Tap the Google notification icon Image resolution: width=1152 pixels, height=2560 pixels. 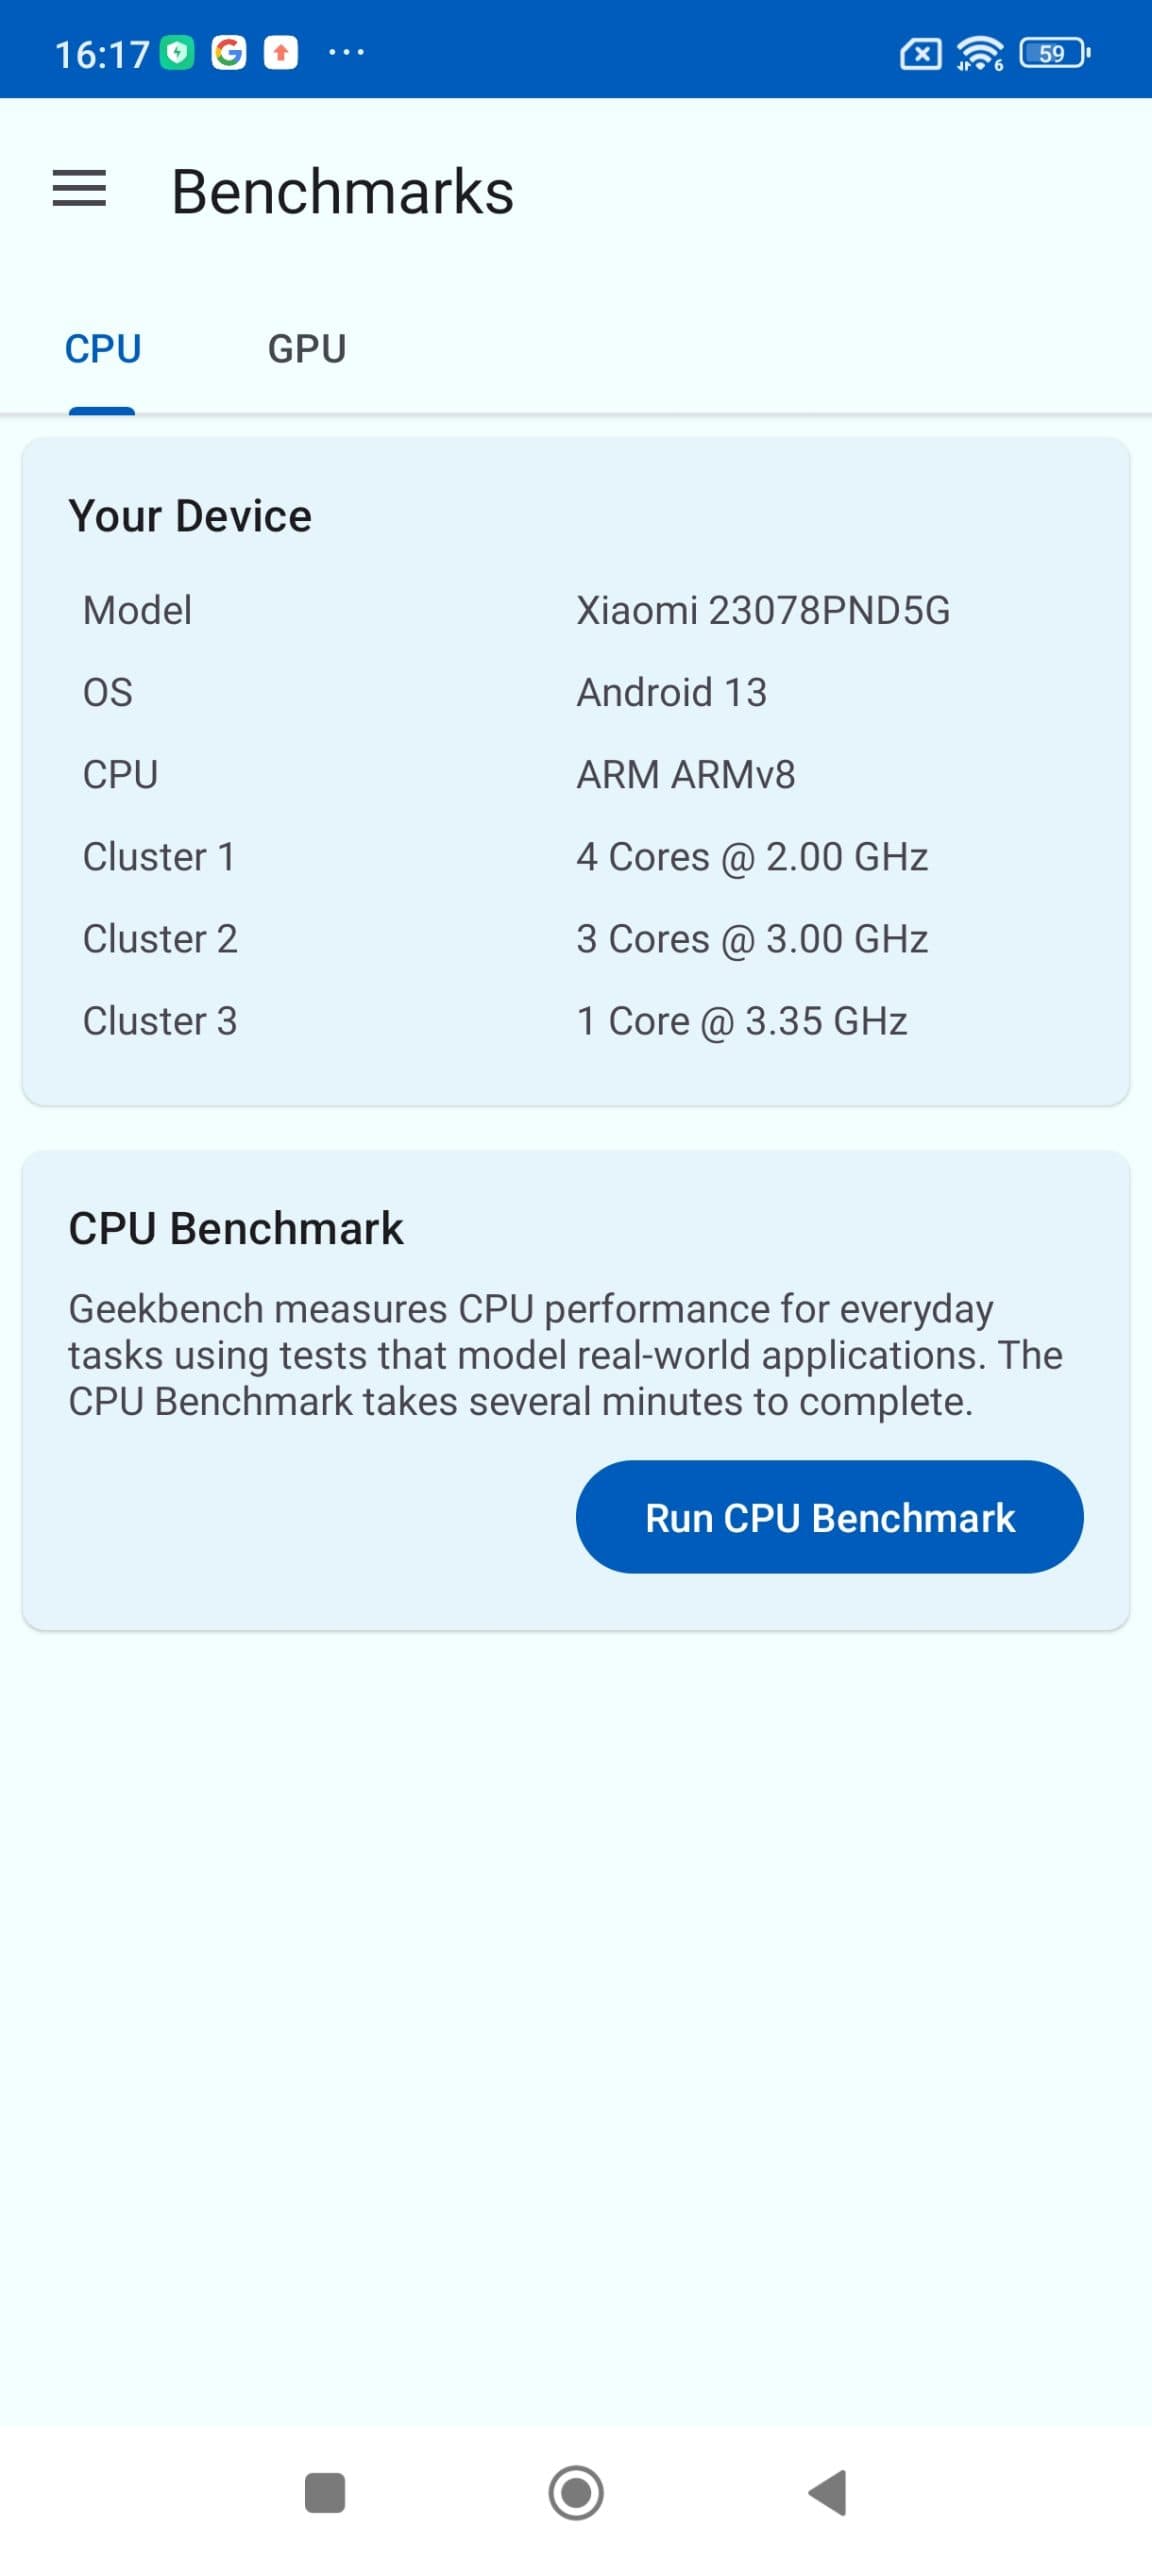pos(229,53)
